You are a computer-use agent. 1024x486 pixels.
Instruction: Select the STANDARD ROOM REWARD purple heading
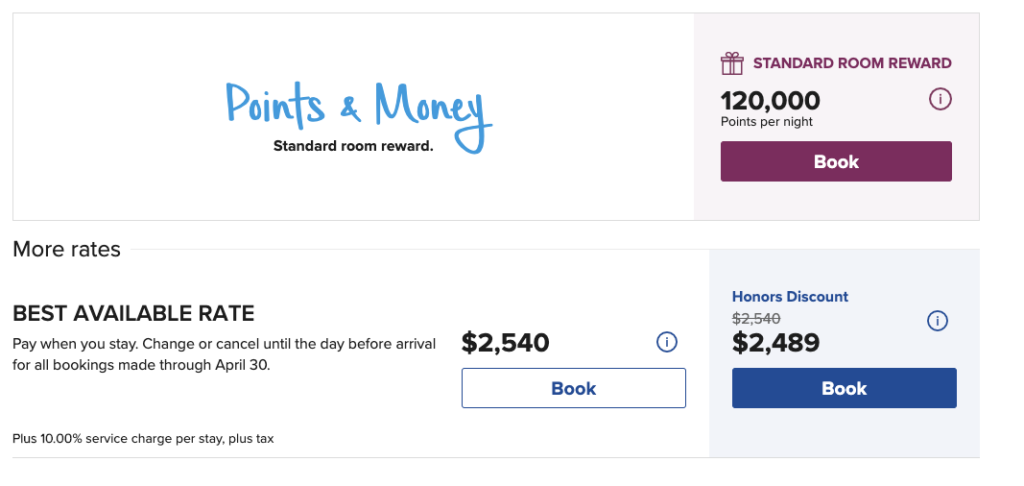(x=852, y=63)
